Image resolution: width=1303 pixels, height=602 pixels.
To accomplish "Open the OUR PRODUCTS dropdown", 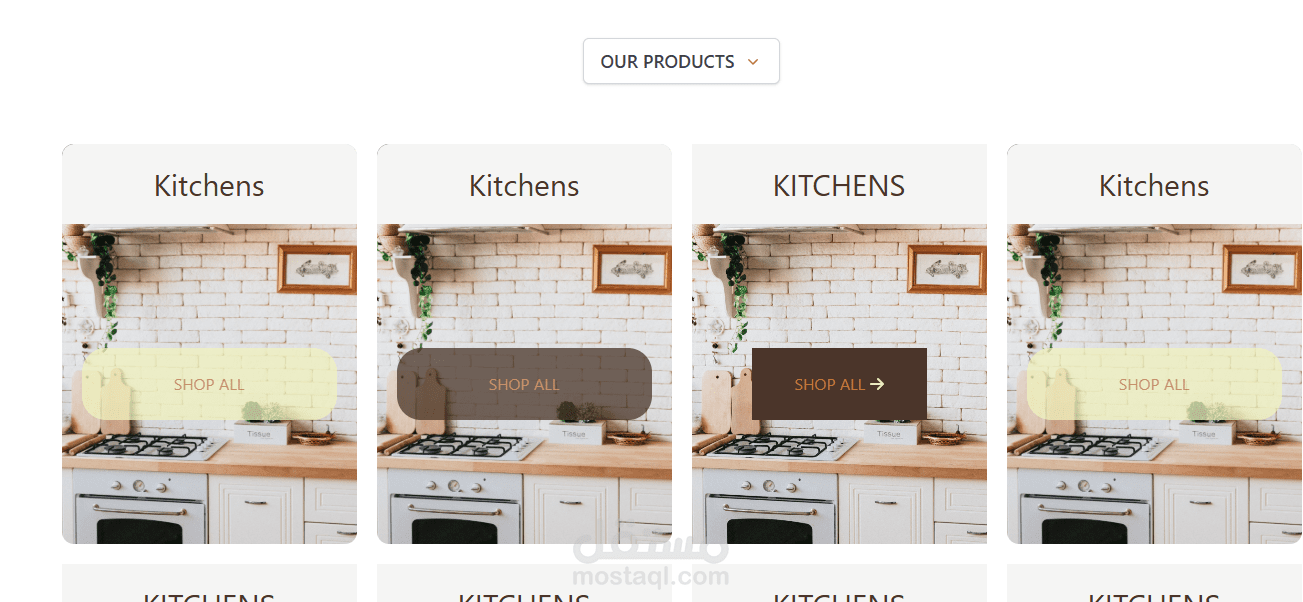I will (681, 61).
